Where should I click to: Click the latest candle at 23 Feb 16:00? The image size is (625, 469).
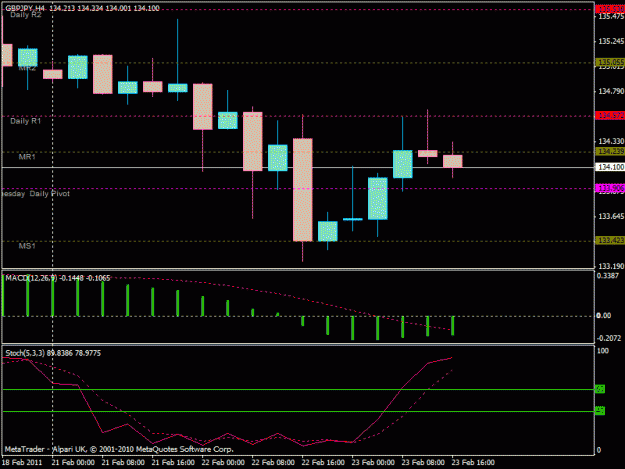453,161
